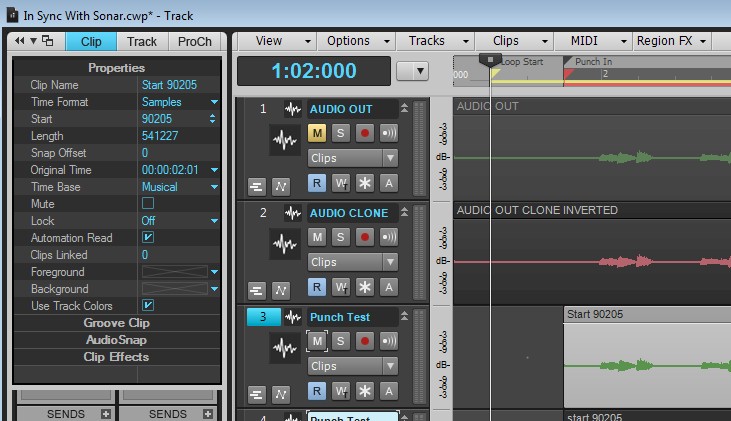
Task: Click large waveform icon on AUDIO OUT track
Action: 285,139
